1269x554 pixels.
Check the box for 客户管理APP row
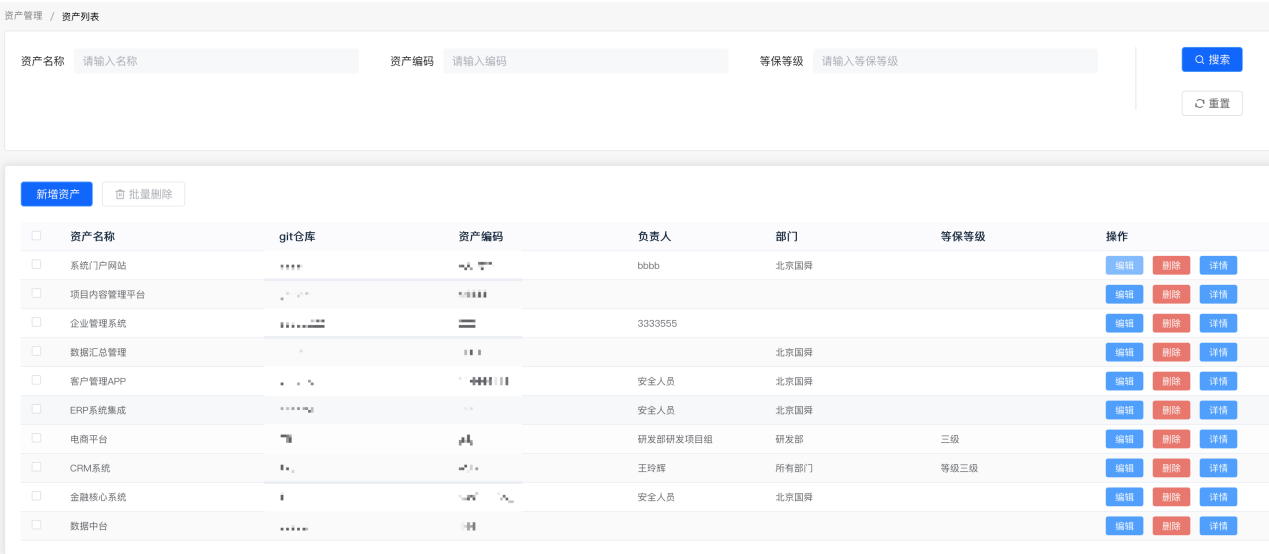click(37, 381)
